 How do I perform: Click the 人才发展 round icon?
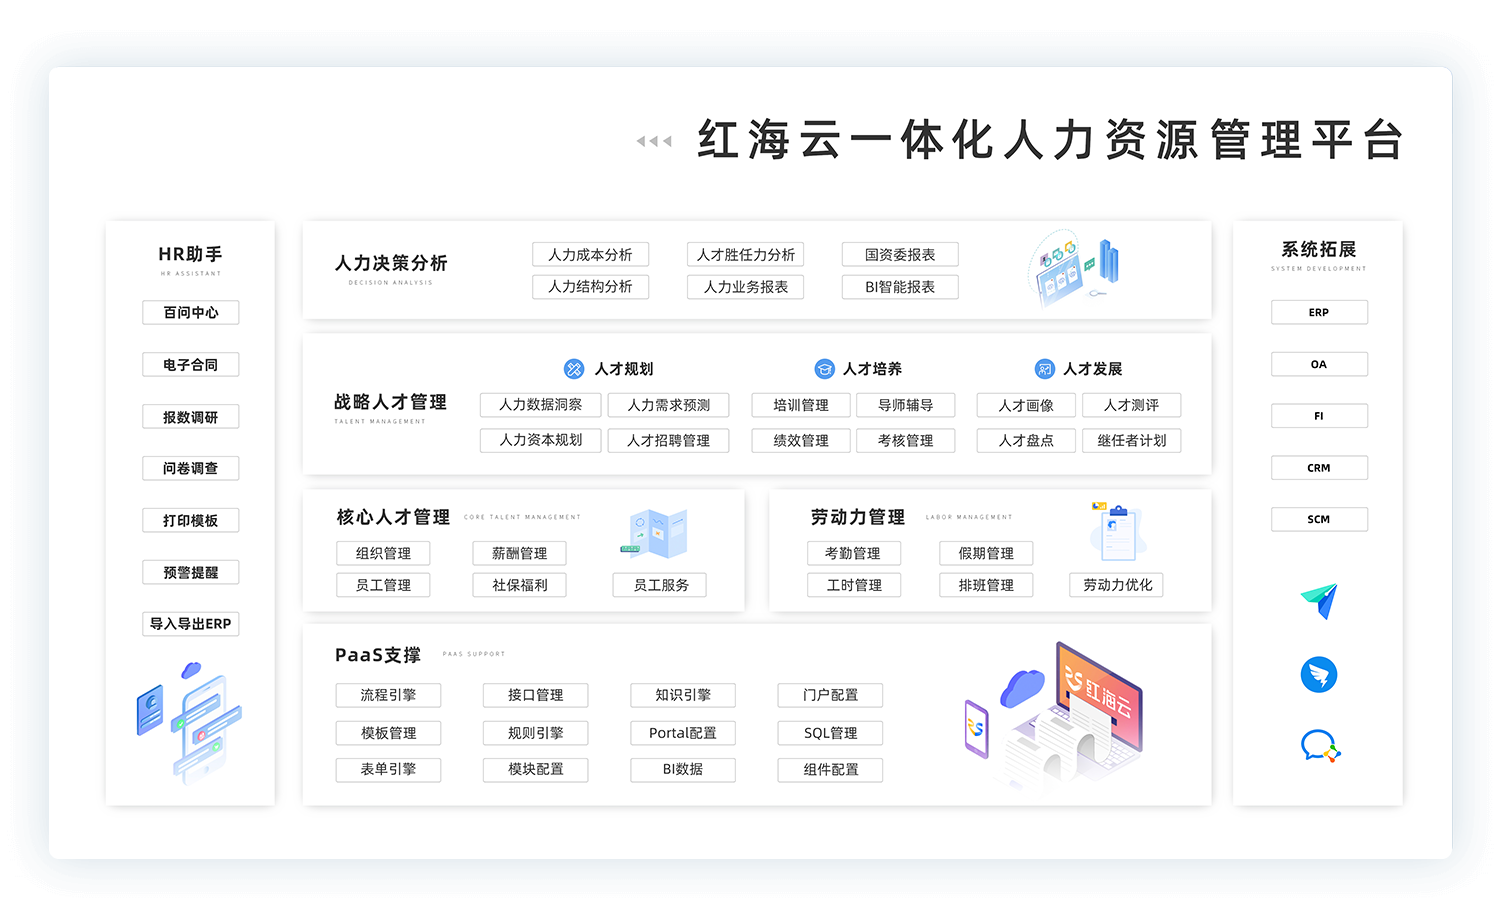(x=1044, y=369)
